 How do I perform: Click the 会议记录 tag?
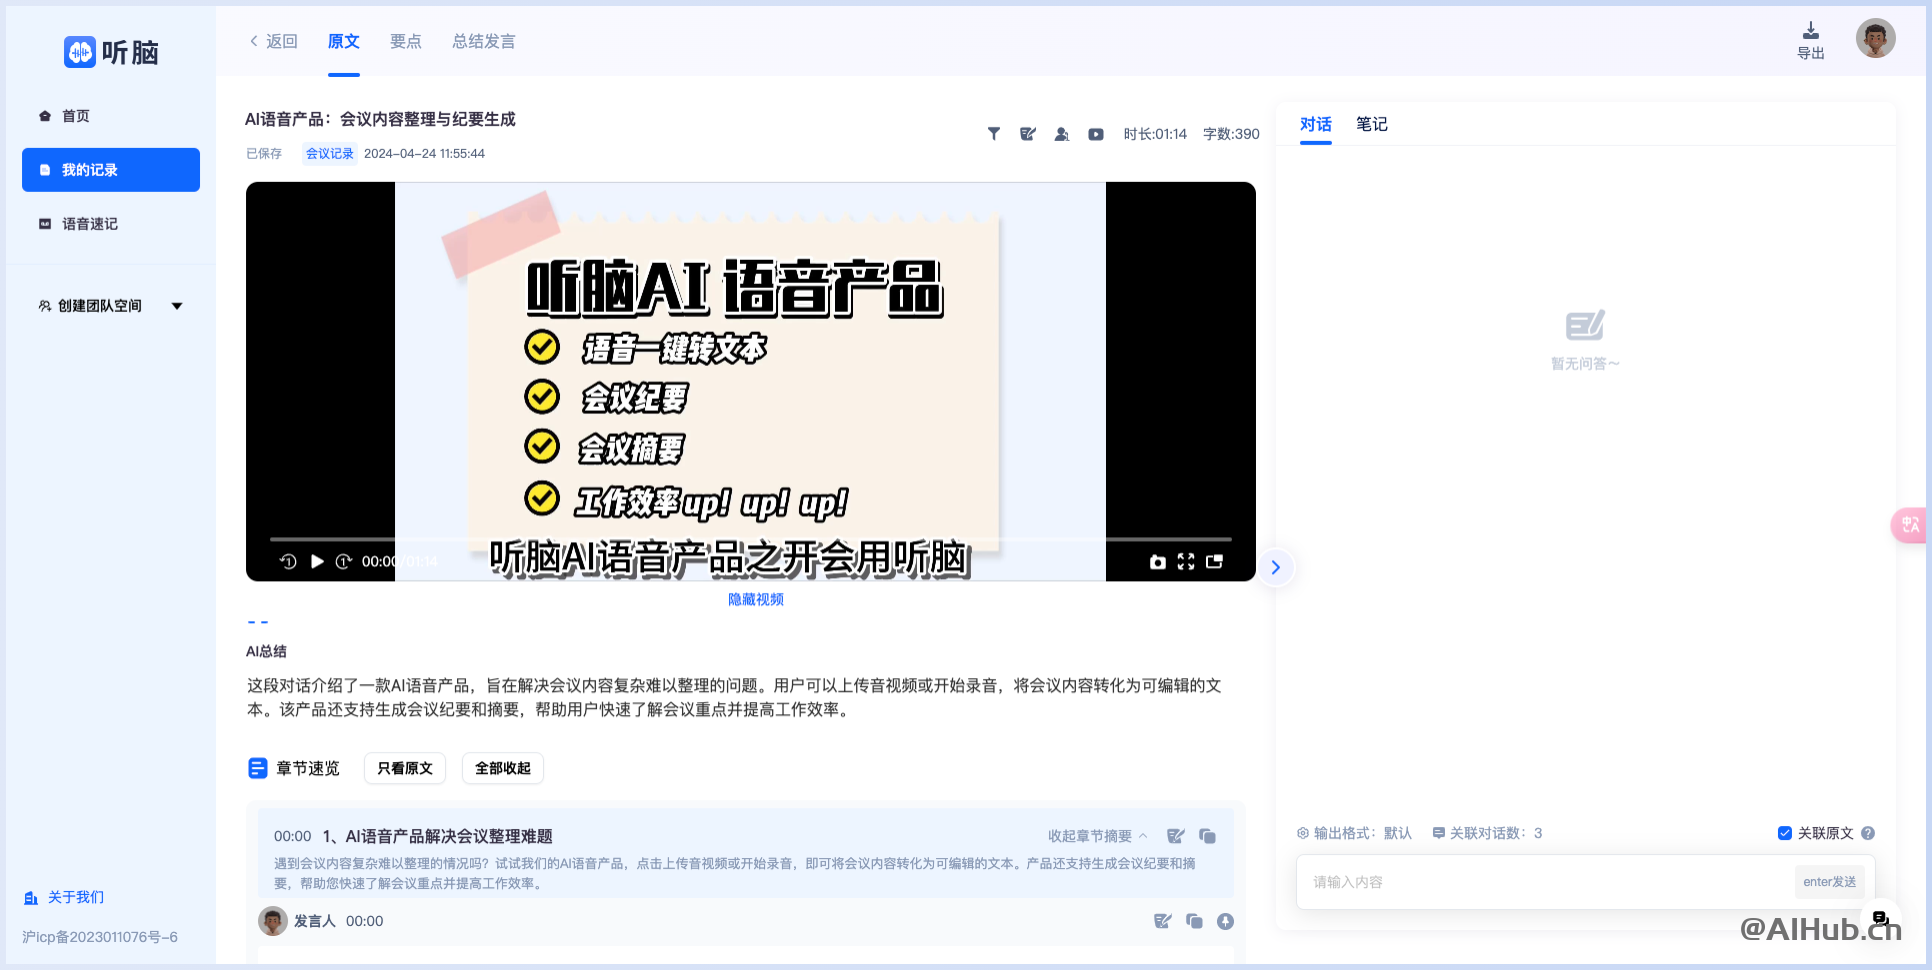330,154
